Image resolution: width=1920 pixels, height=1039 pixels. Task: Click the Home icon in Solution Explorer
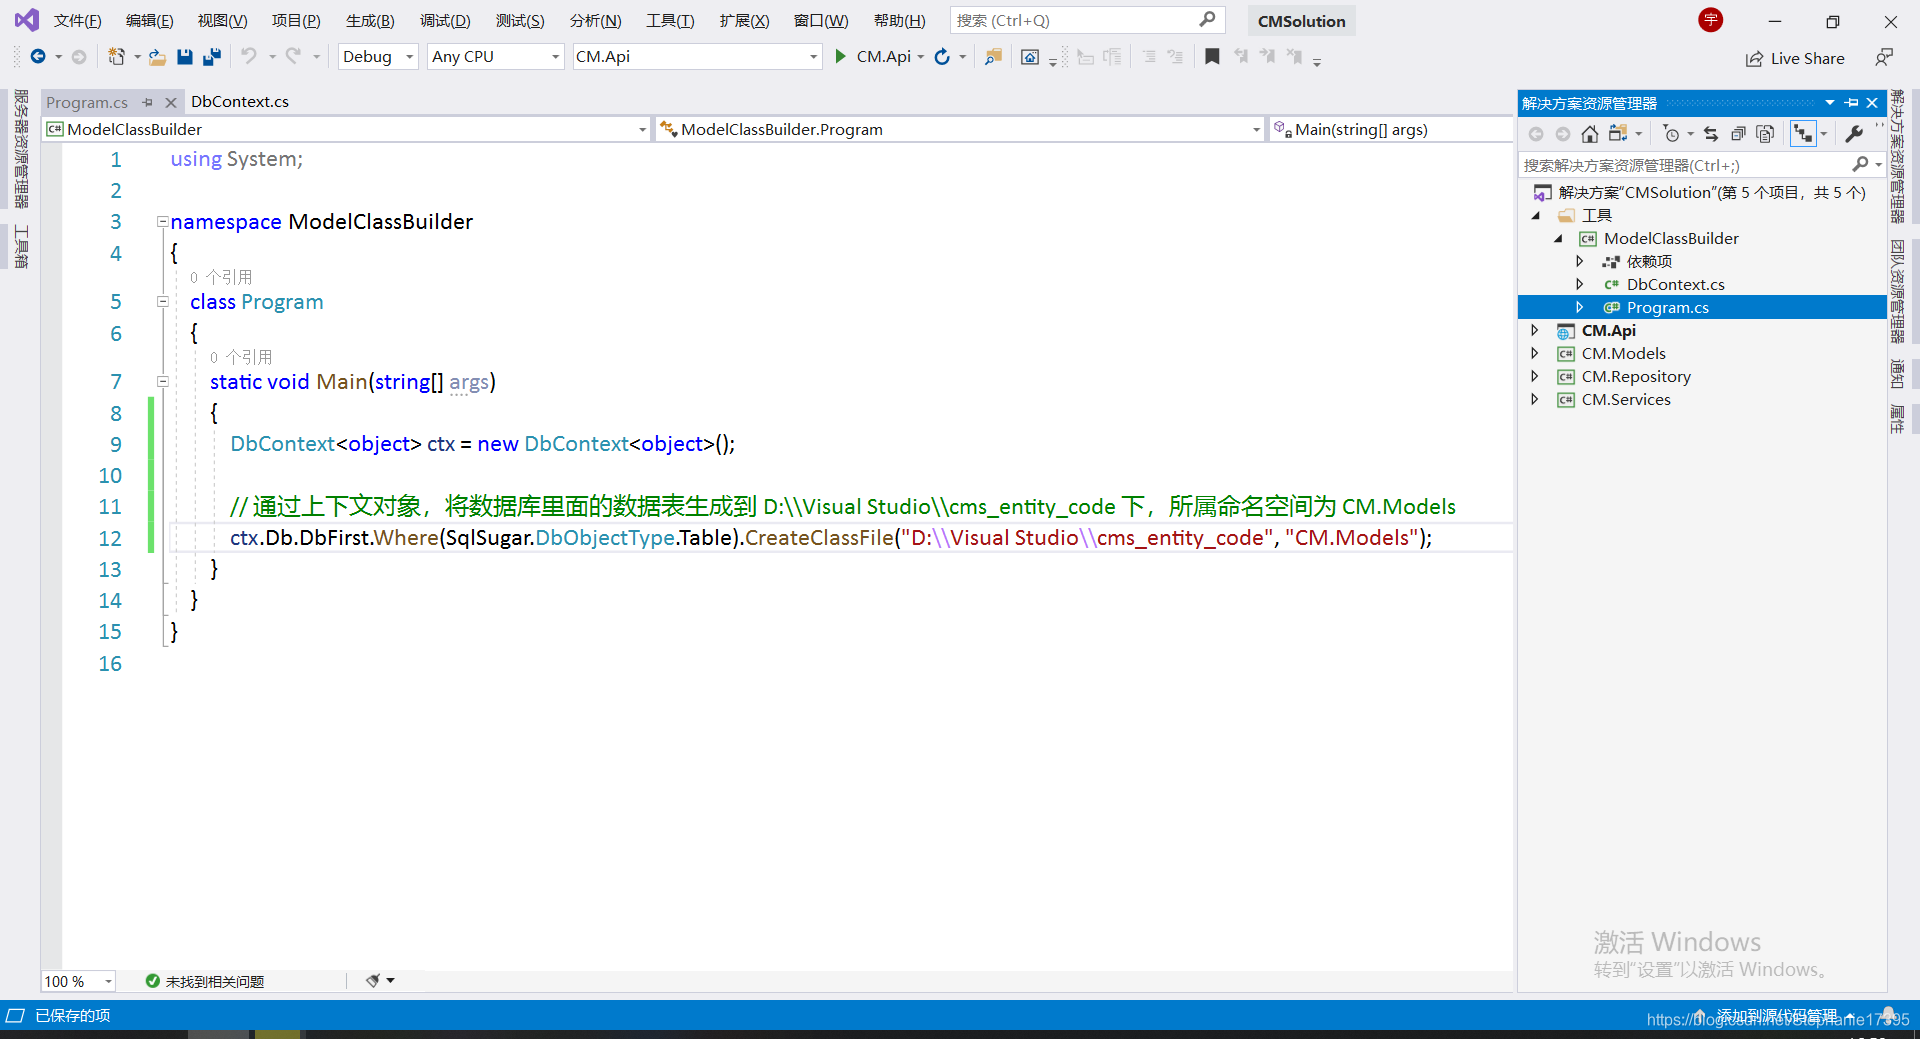pyautogui.click(x=1590, y=133)
